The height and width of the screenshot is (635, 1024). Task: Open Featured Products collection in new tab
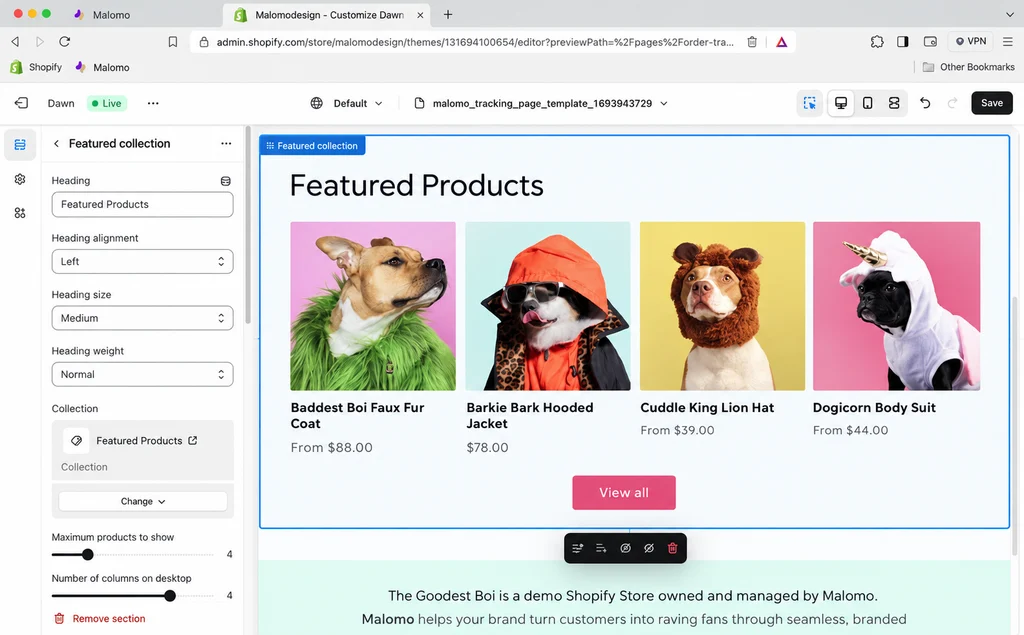coord(193,440)
